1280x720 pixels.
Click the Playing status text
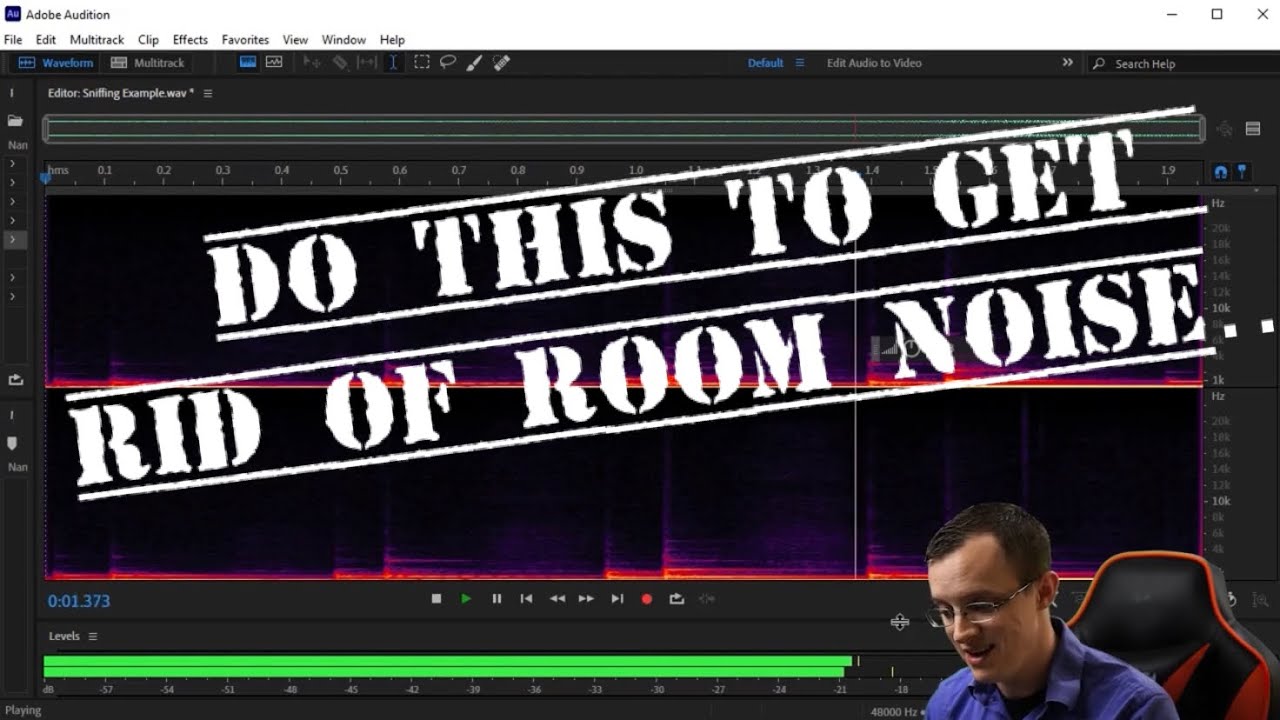[x=23, y=711]
